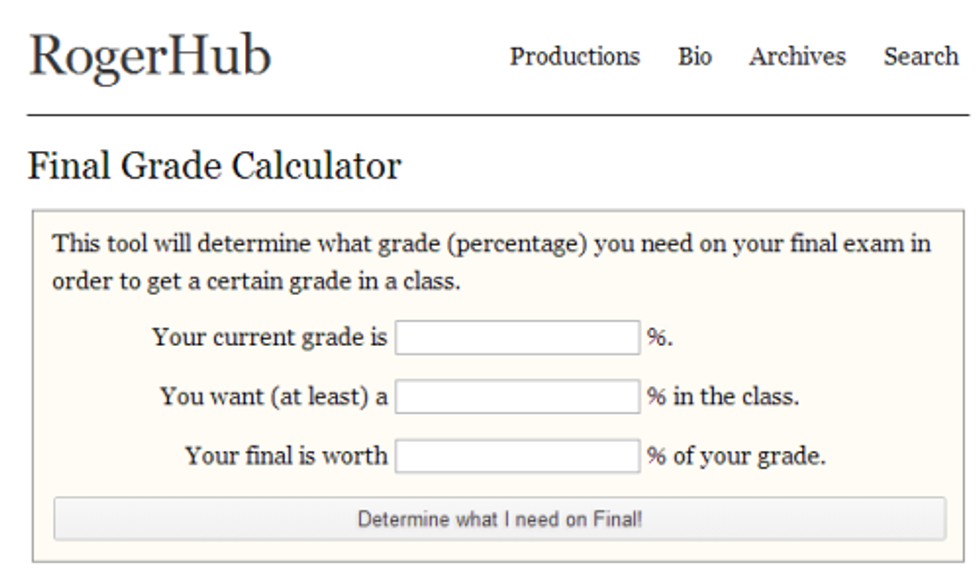Click the "% of your grade." text

[736, 456]
